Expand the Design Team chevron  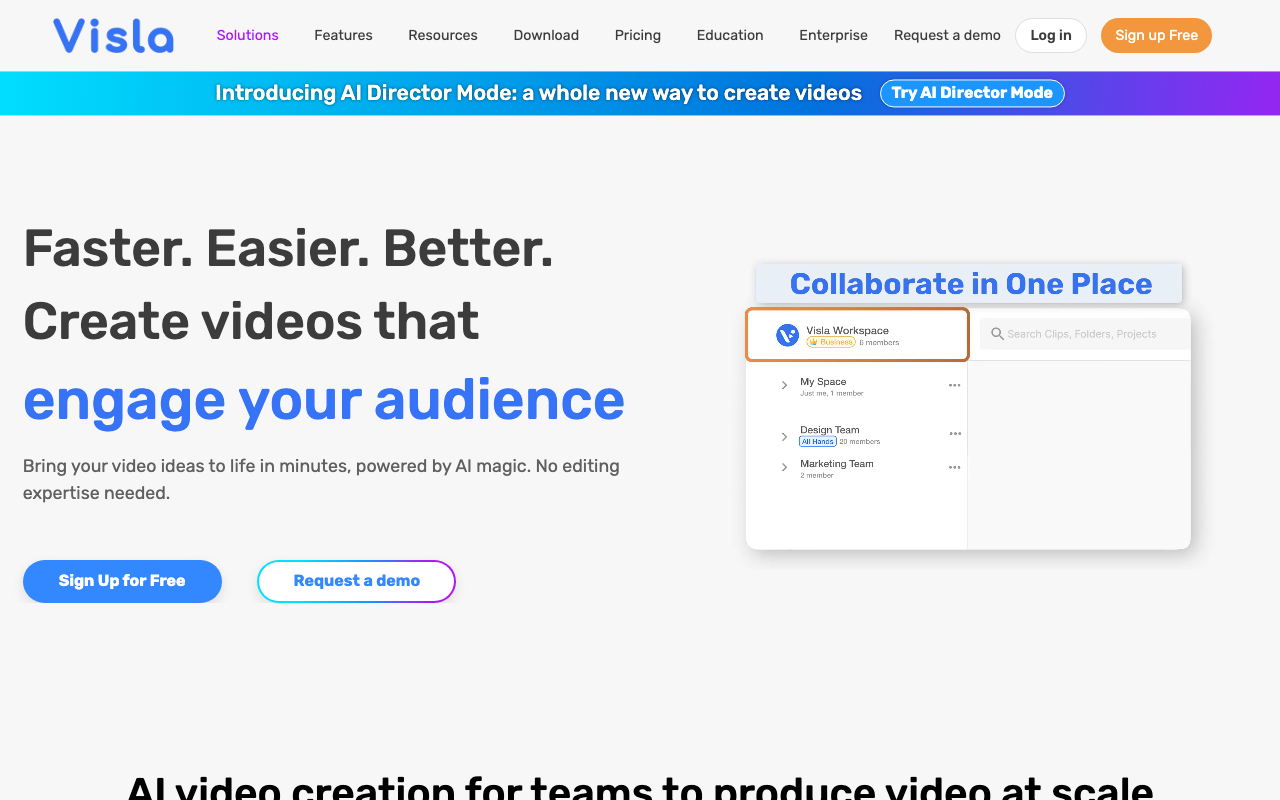(784, 436)
